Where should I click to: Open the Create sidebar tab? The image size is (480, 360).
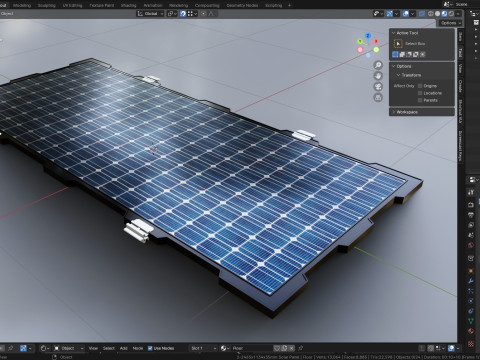tap(460, 86)
